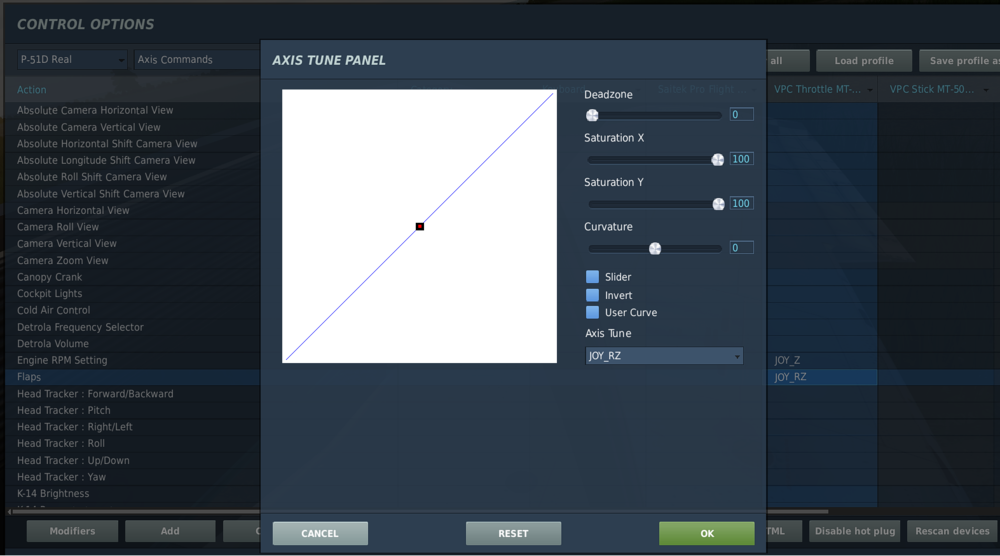Click the Saturation Y slider knob
This screenshot has width=1000, height=556.
718,204
